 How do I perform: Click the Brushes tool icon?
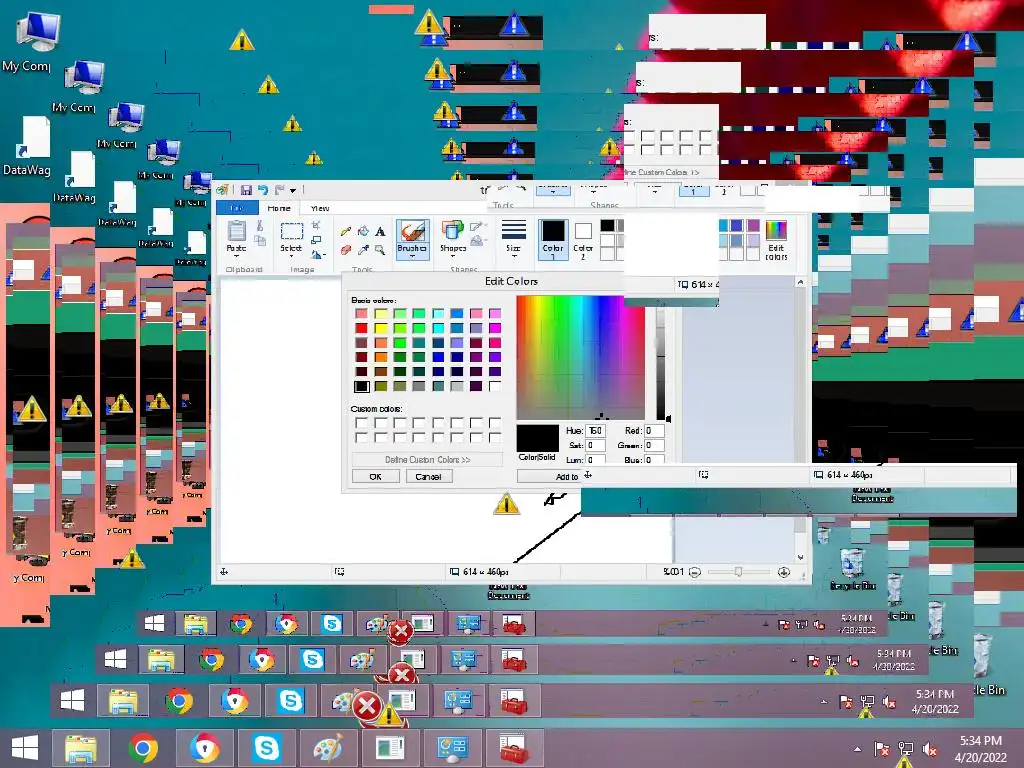(x=413, y=231)
